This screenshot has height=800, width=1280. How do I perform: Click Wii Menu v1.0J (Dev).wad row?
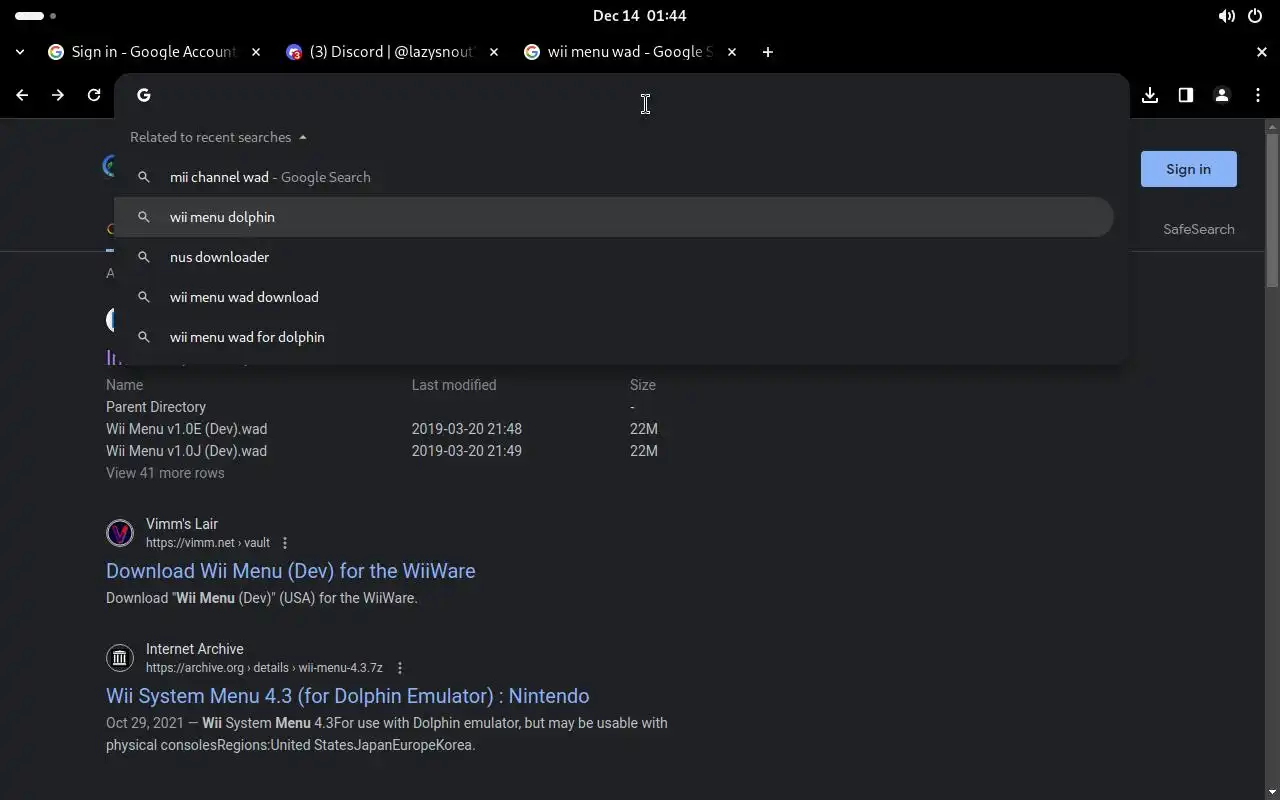pyautogui.click(x=382, y=451)
